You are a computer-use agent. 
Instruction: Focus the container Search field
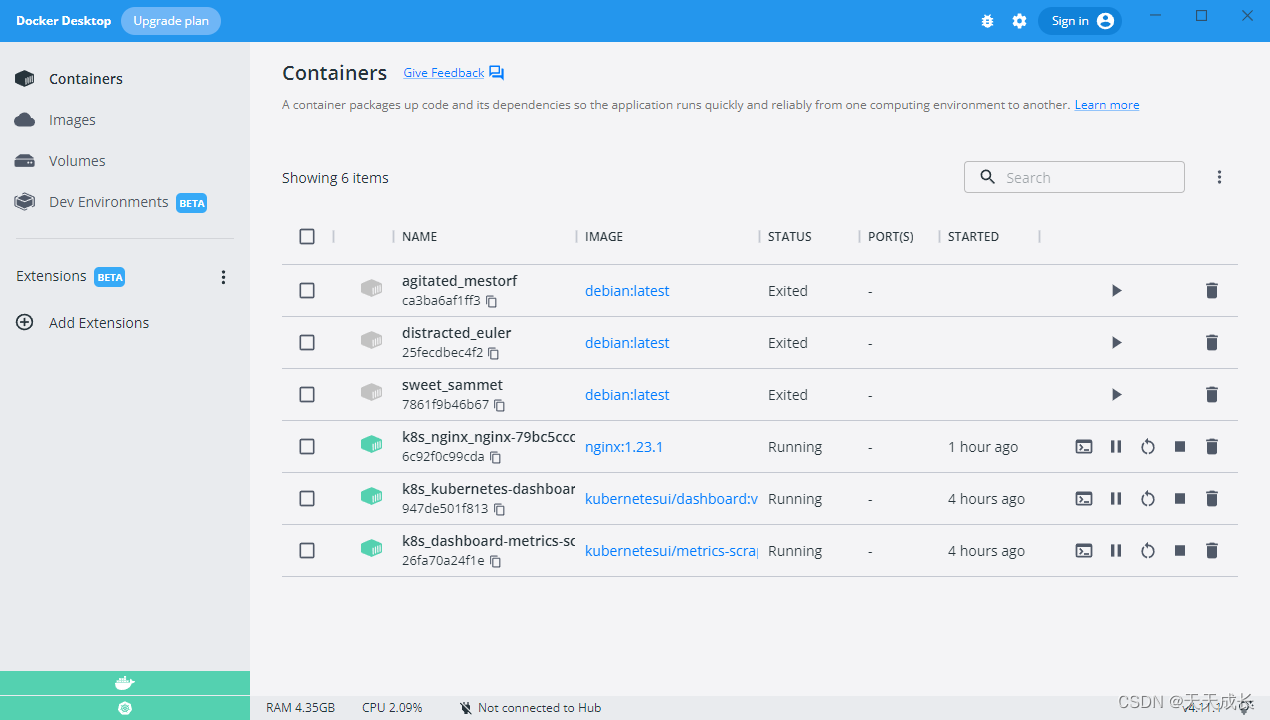coord(1074,177)
